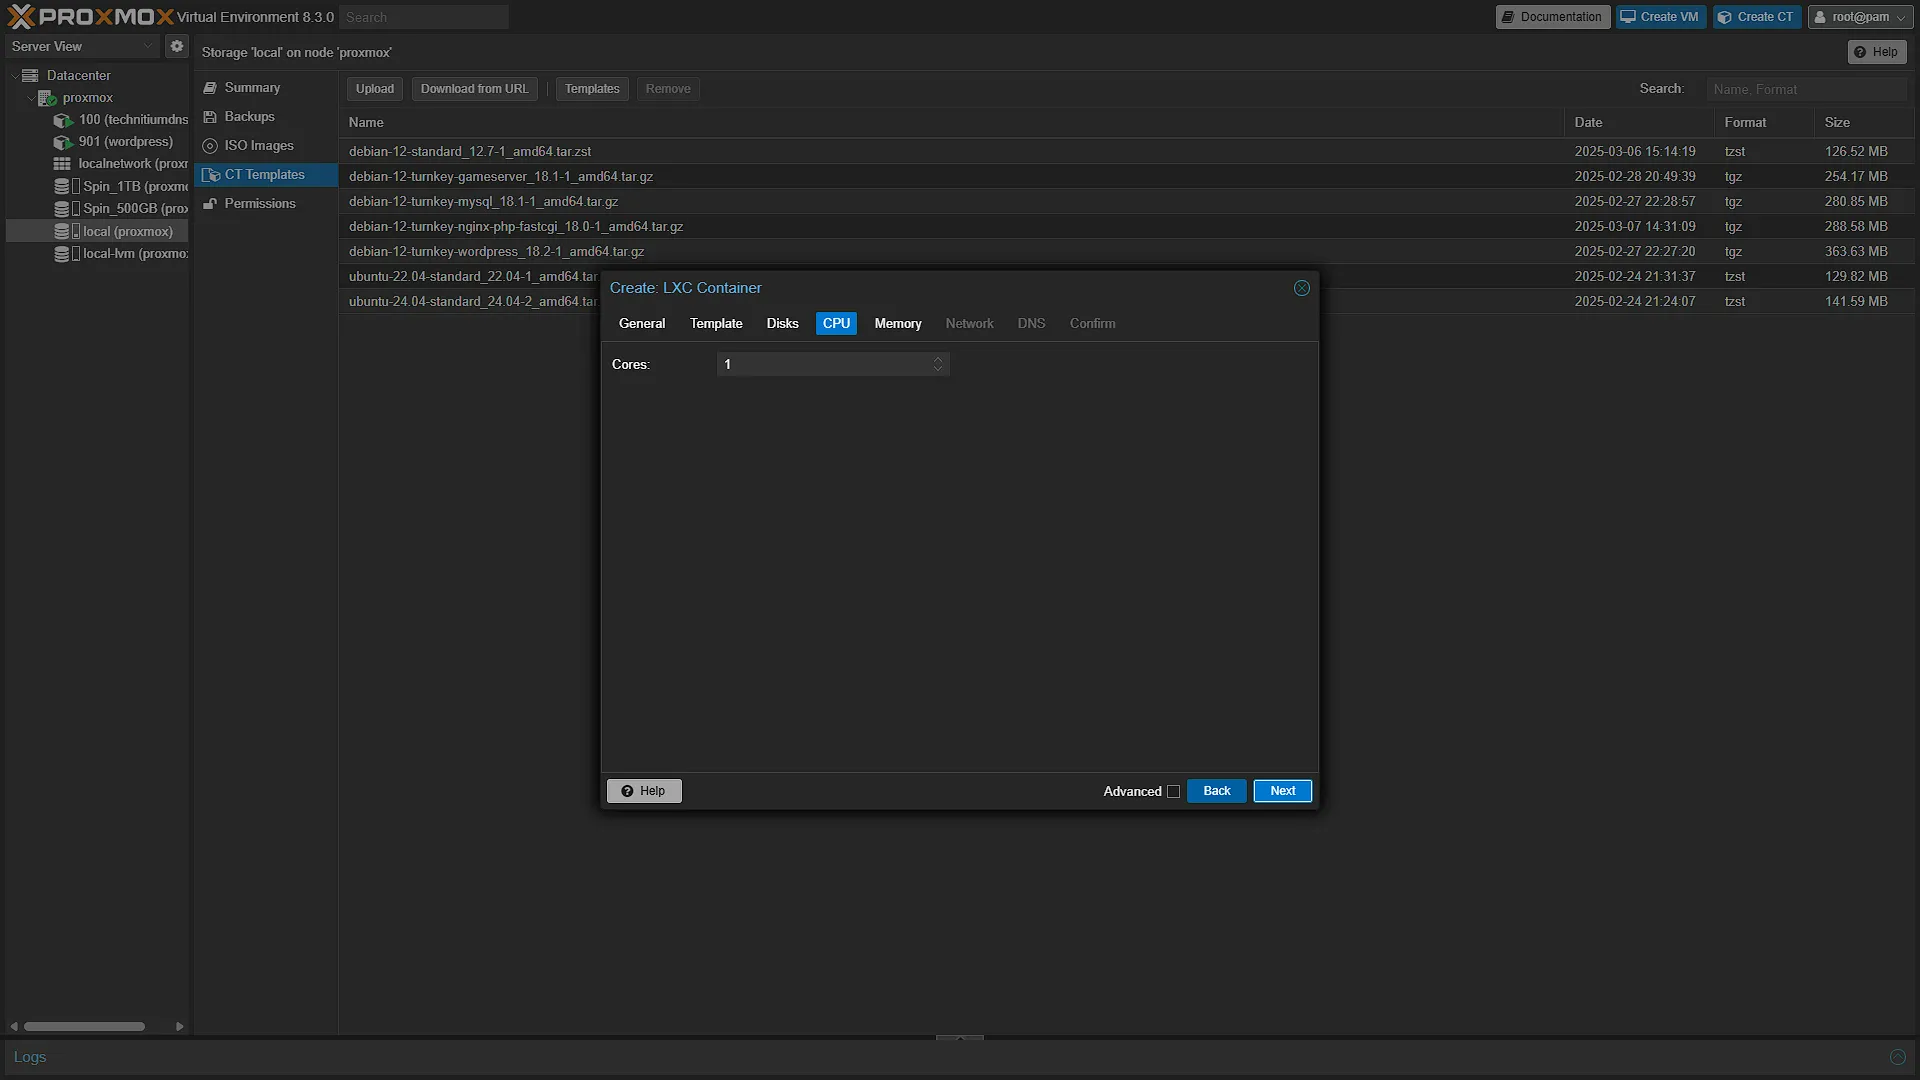Switch to the Template tab
This screenshot has height=1080, width=1920.
click(716, 324)
